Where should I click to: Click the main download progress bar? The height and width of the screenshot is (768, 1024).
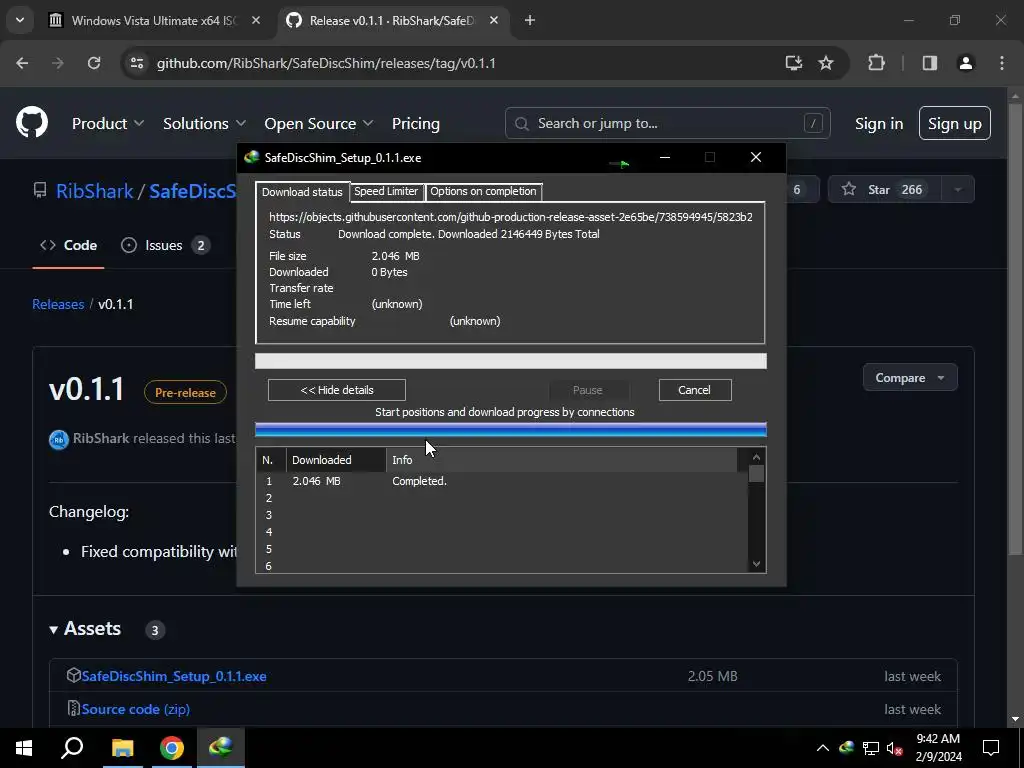tap(511, 361)
